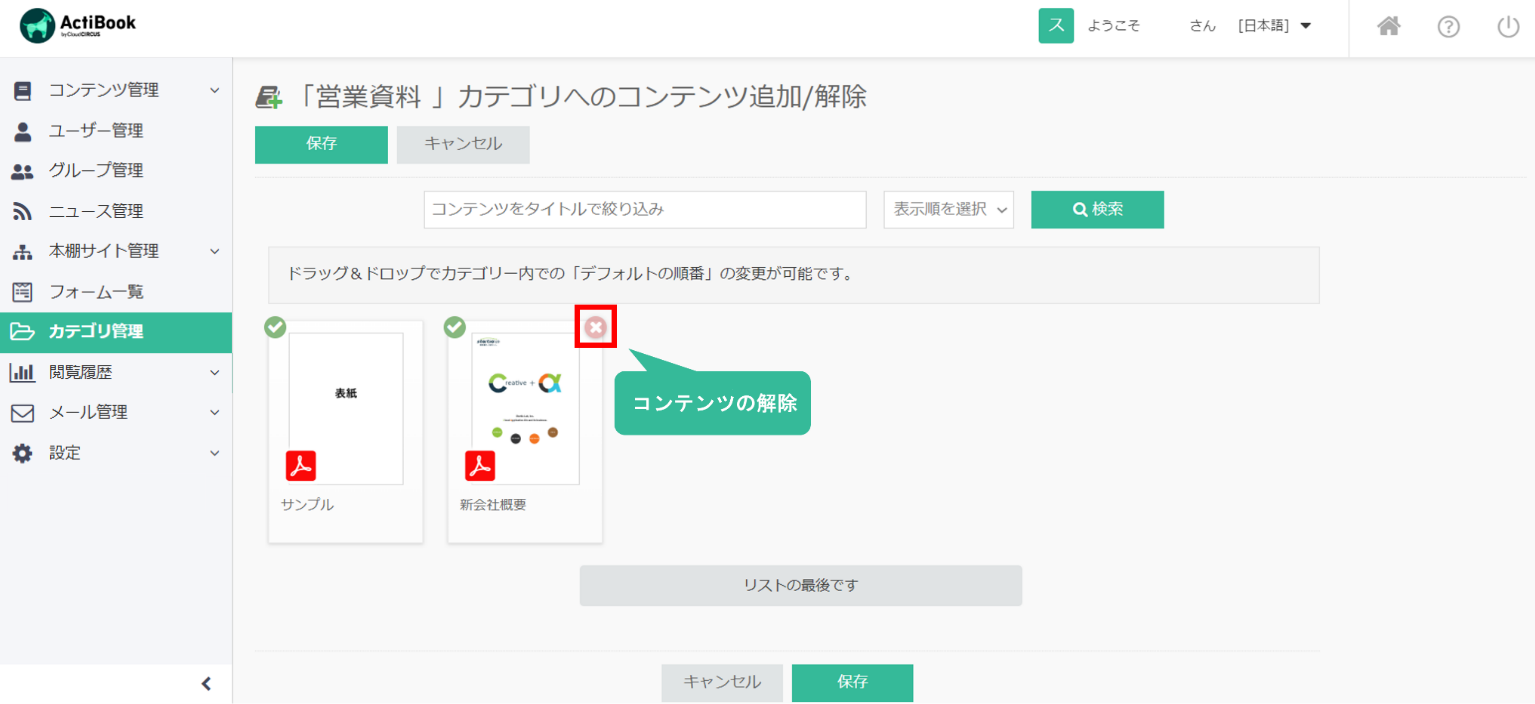1535x704 pixels.
Task: Expand the 本棚サイト管理 menu section
Action: click(x=116, y=251)
